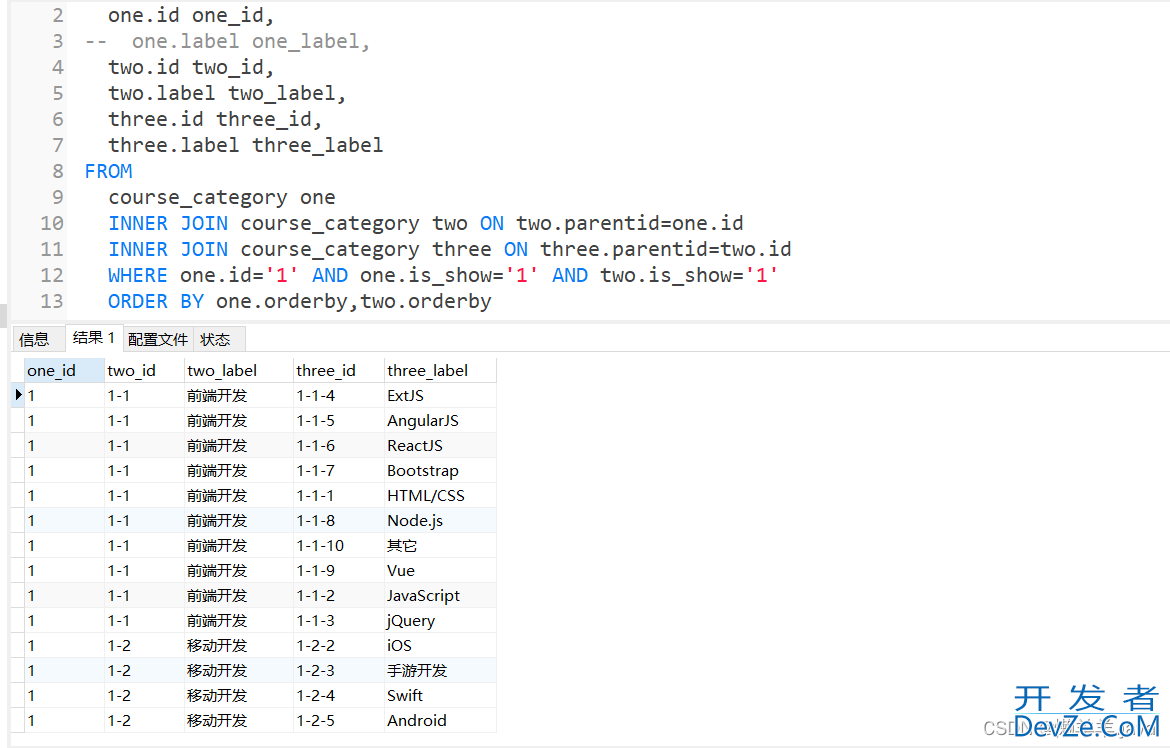Select the 结果 1 tab
Image resolution: width=1170 pixels, height=748 pixels.
point(93,338)
